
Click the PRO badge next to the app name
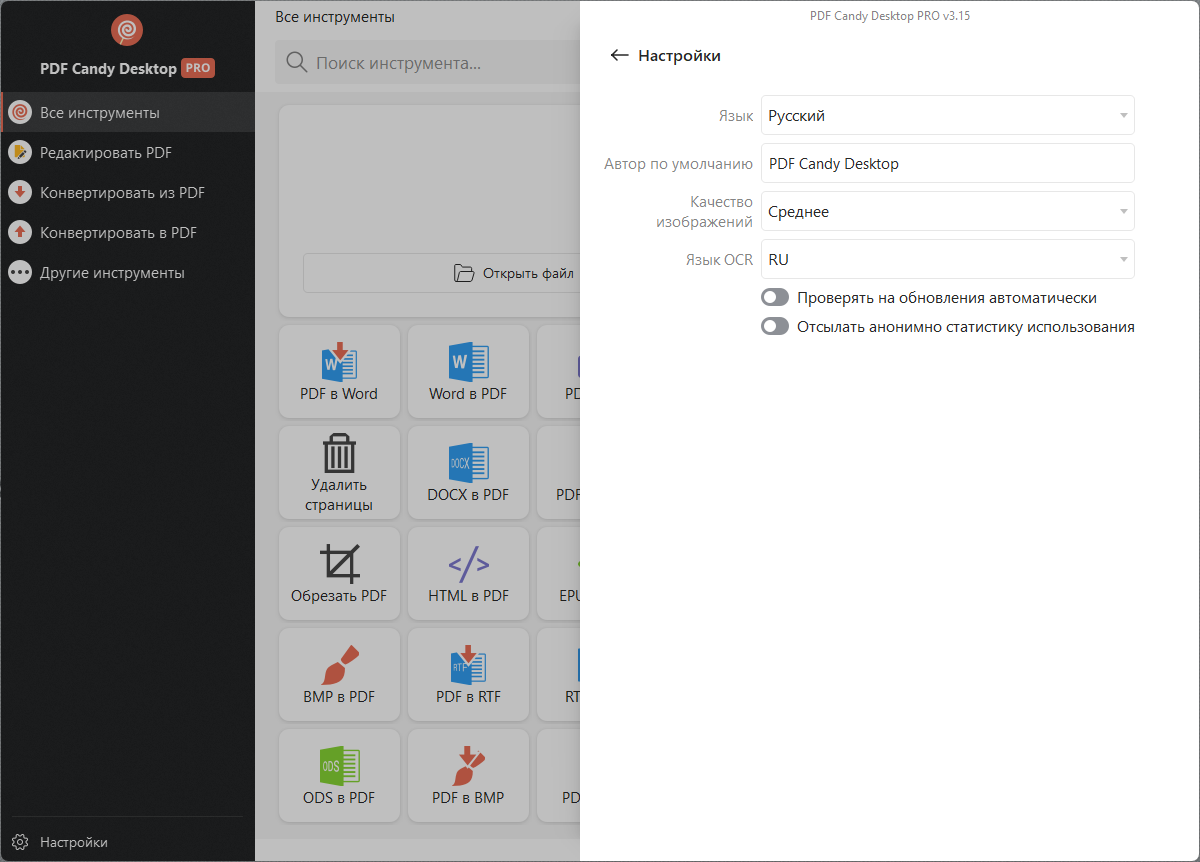198,69
